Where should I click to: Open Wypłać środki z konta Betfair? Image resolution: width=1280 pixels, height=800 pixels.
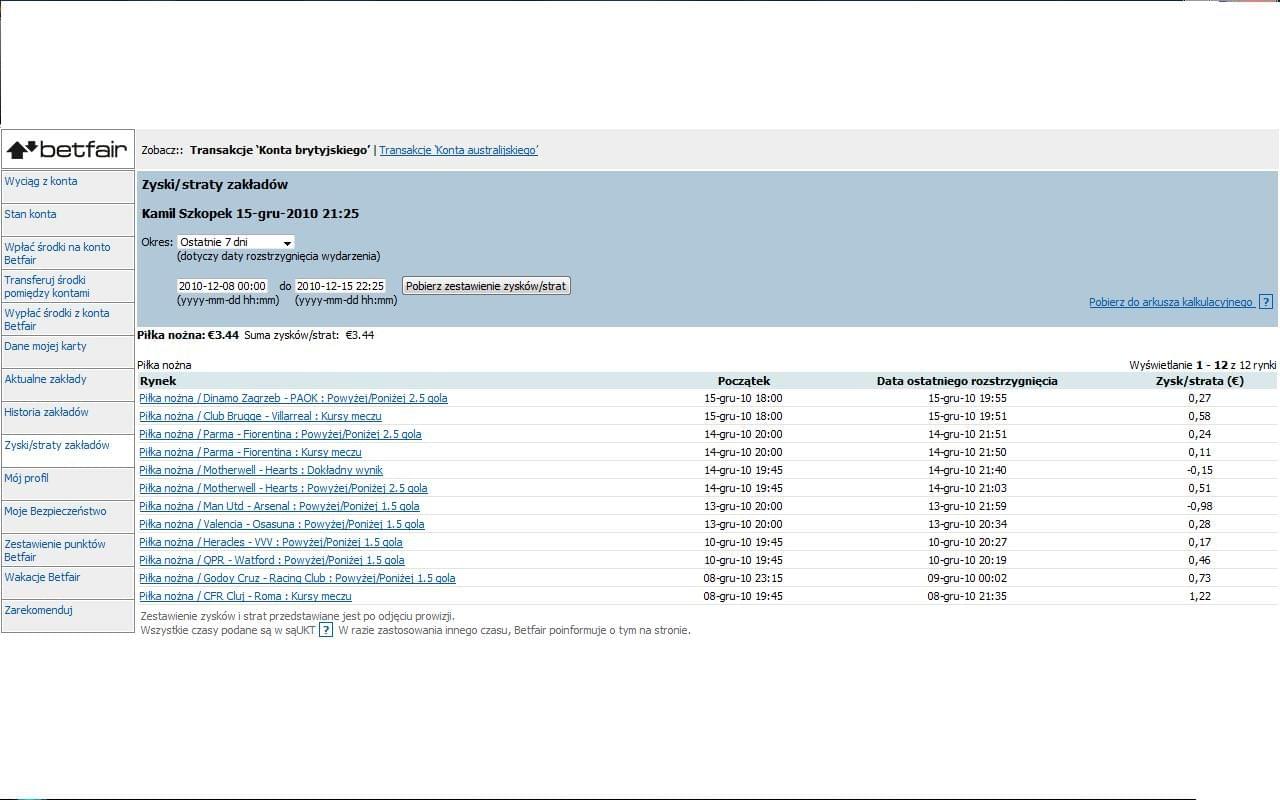pyautogui.click(x=57, y=319)
